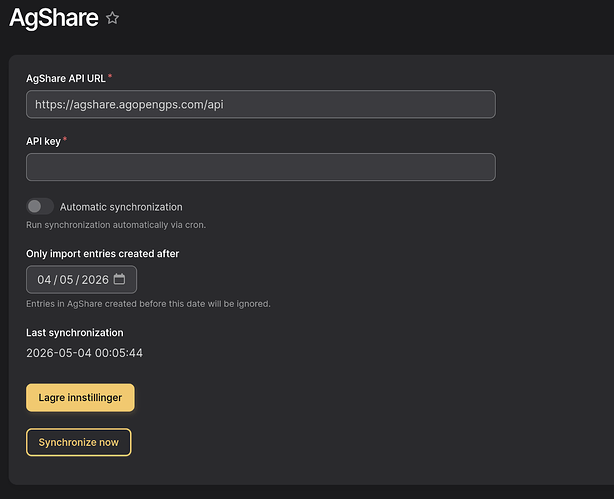Click 'Run synchronization automatically via cron.' hint

pyautogui.click(x=116, y=225)
